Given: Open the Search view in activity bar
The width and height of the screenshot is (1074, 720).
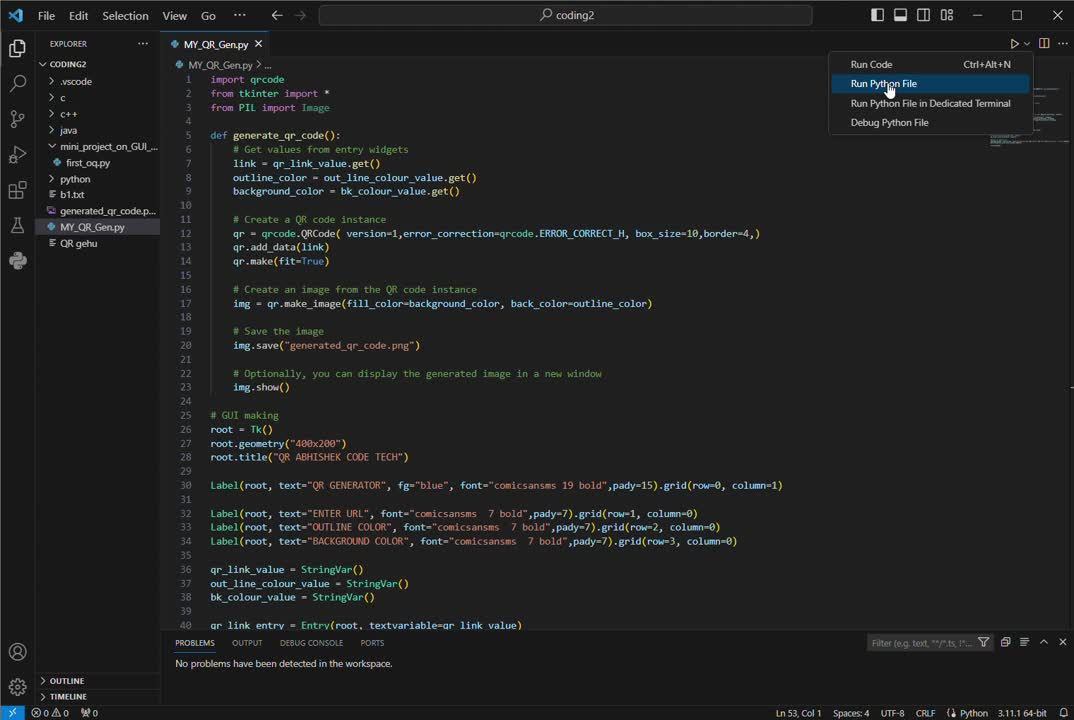Looking at the screenshot, I should [x=17, y=84].
